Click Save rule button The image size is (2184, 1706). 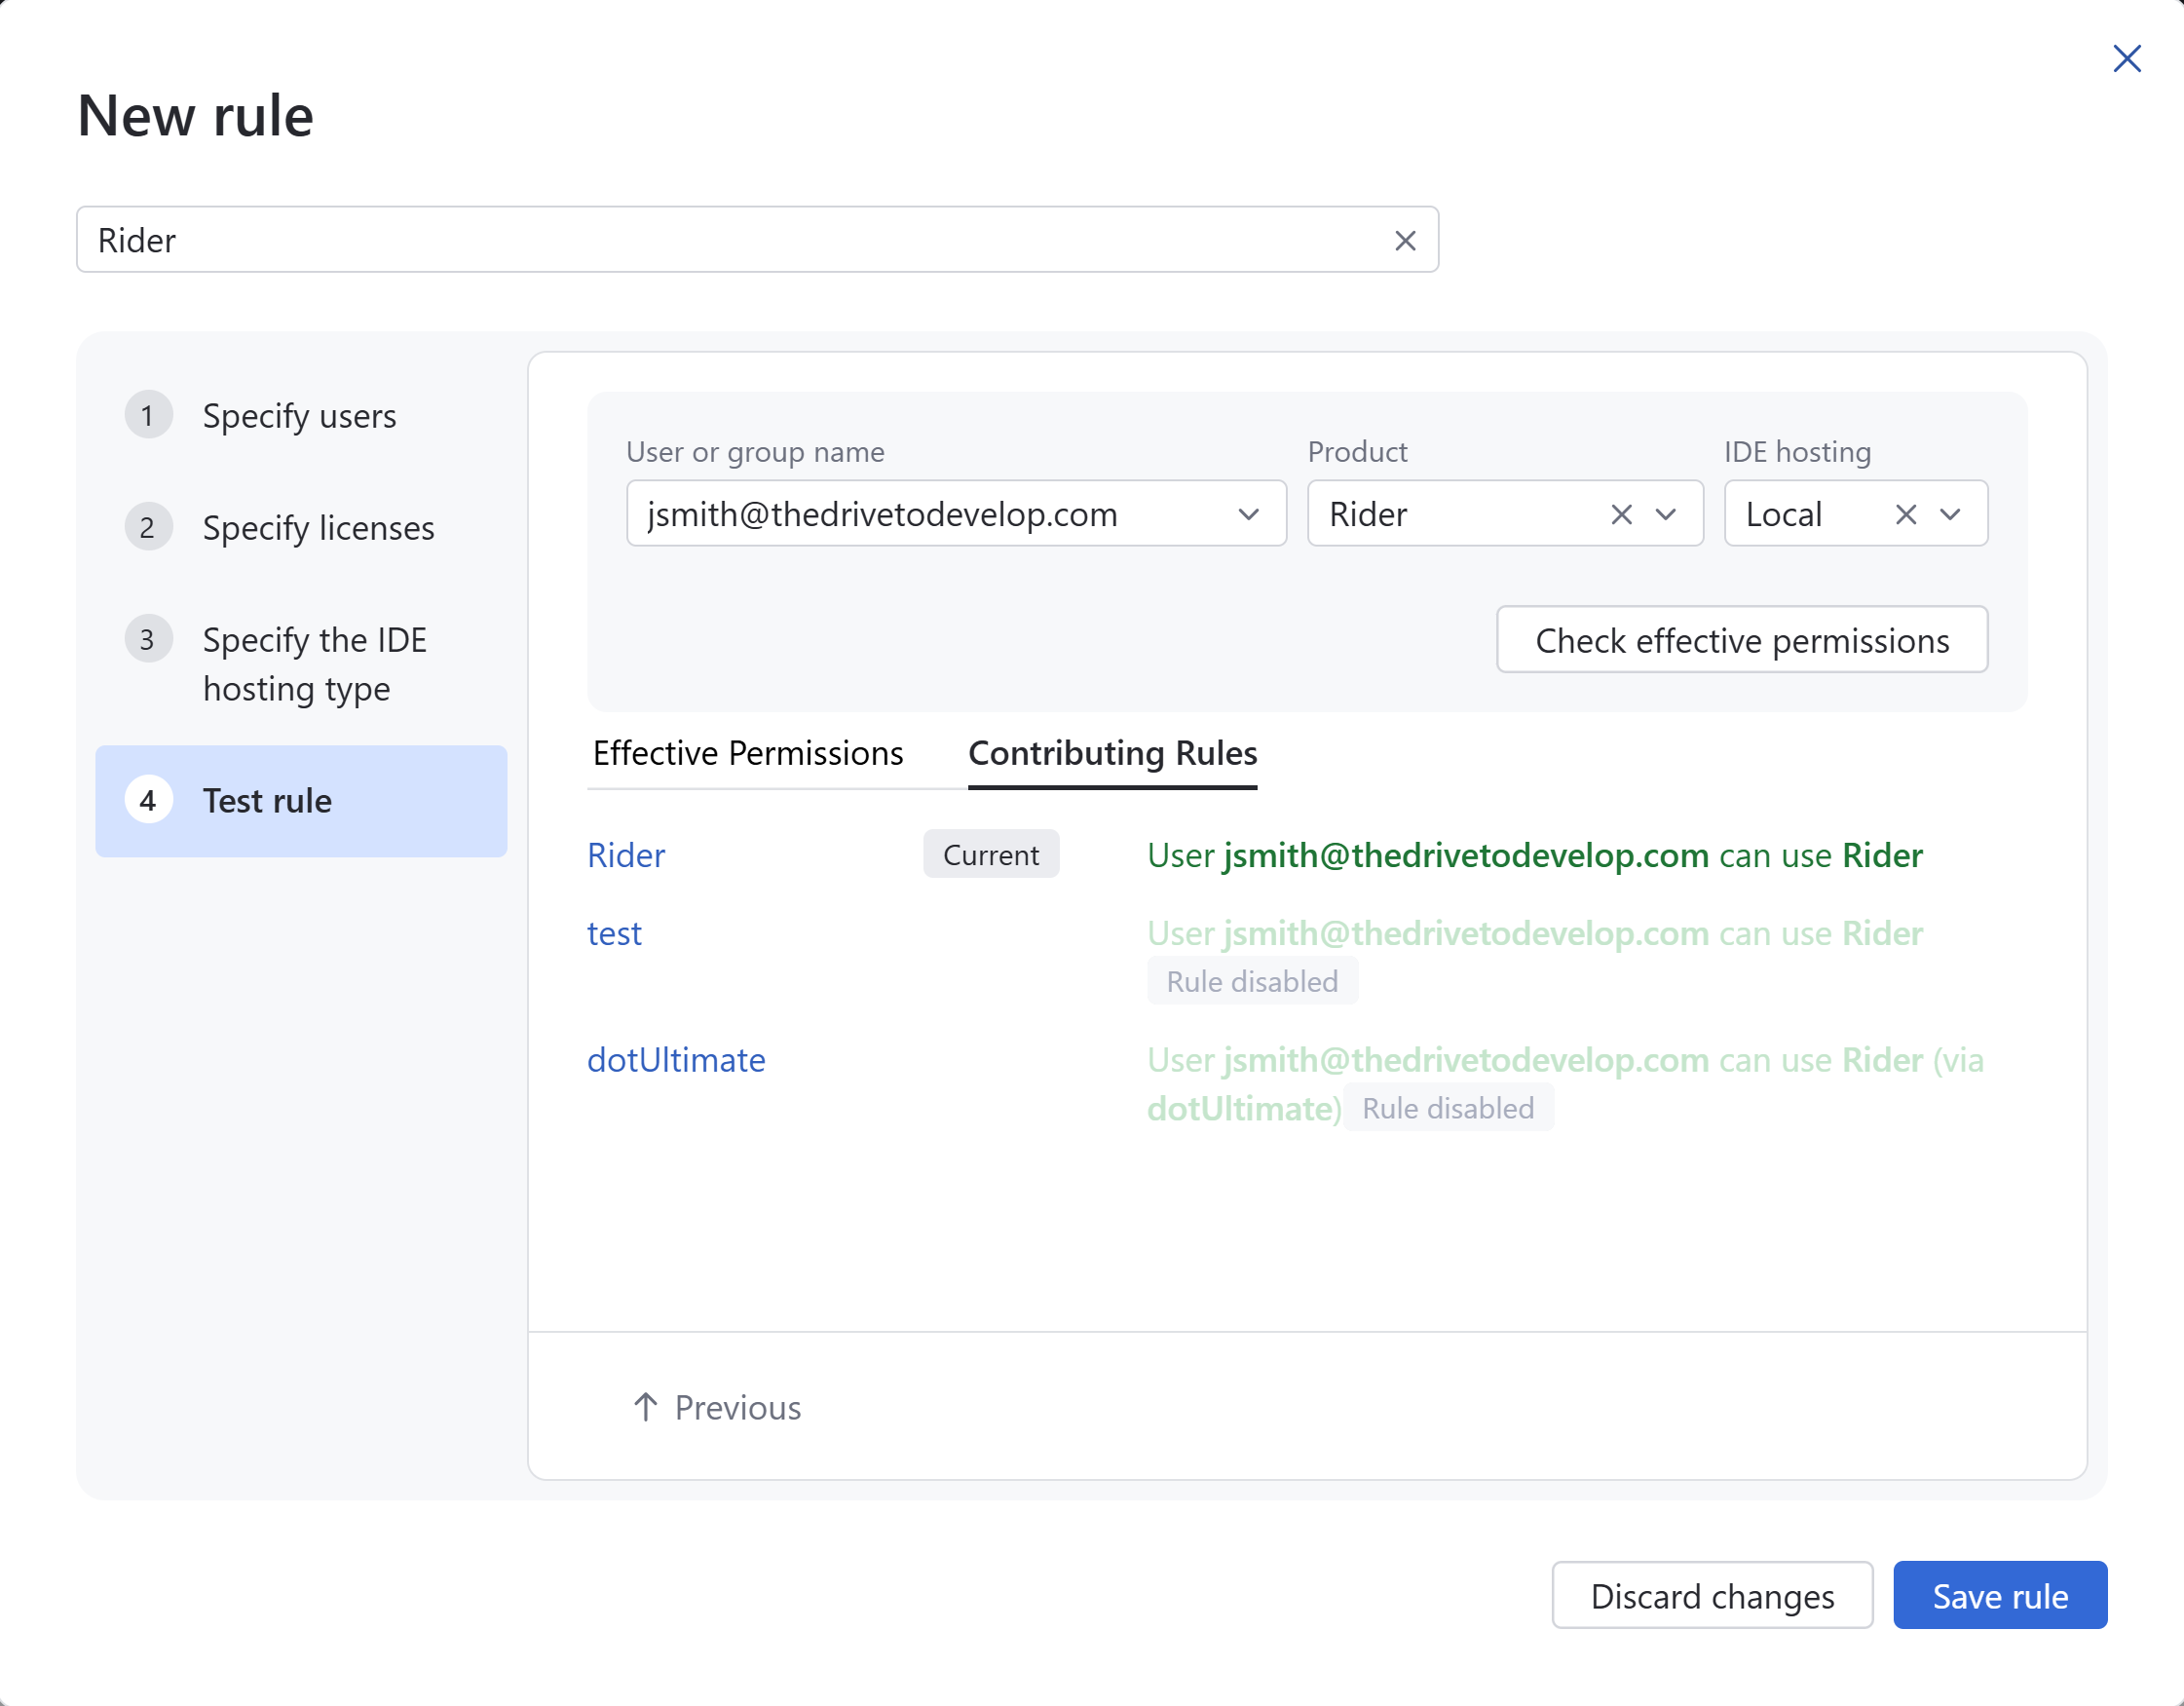pos(2000,1596)
